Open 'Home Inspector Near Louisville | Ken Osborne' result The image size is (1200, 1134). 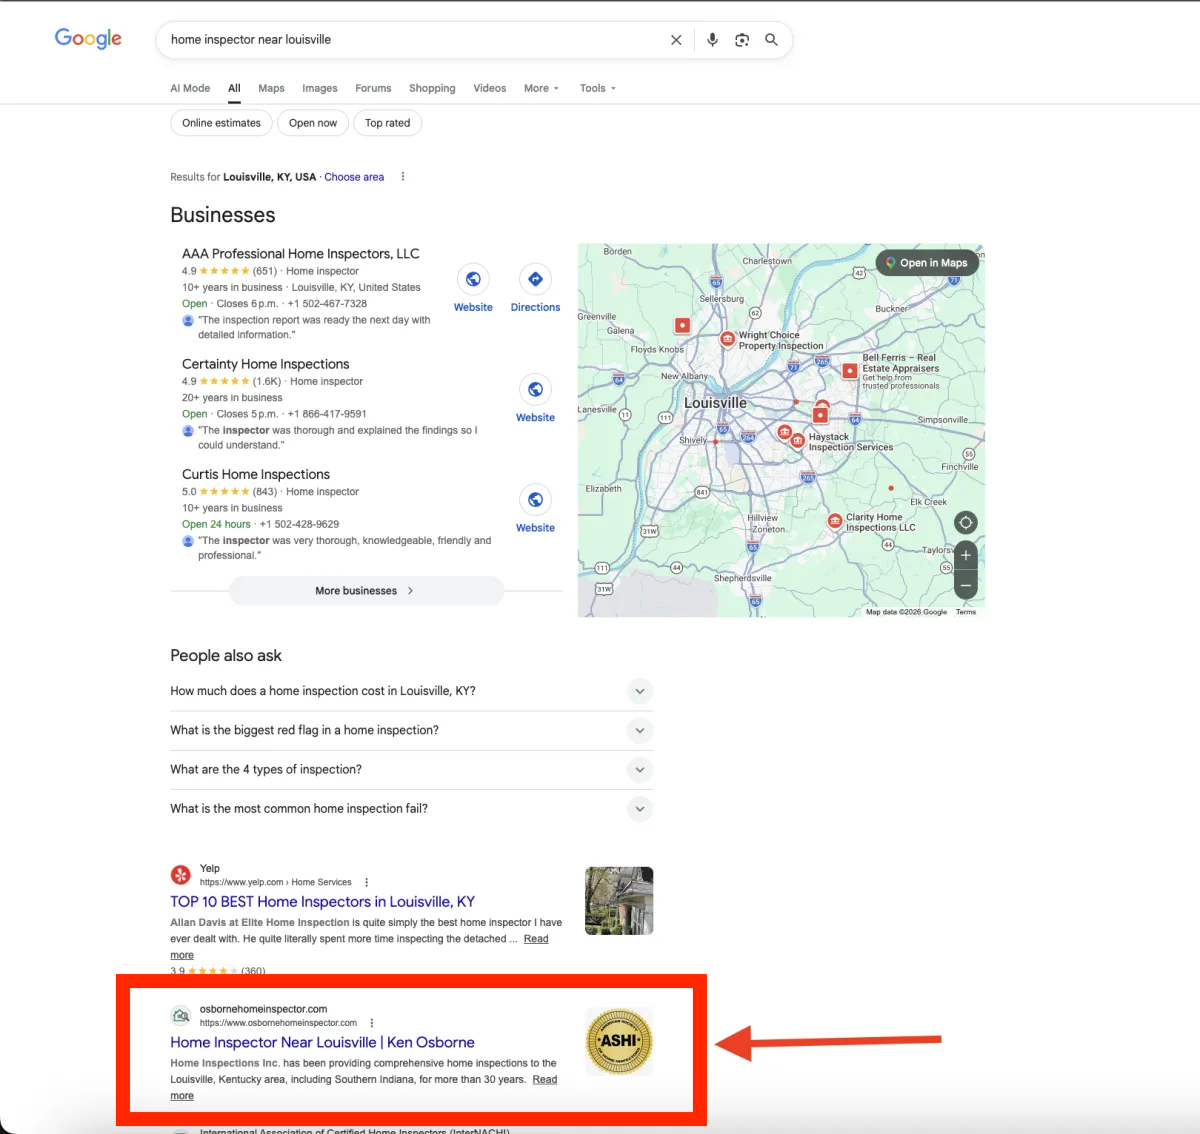point(322,1042)
